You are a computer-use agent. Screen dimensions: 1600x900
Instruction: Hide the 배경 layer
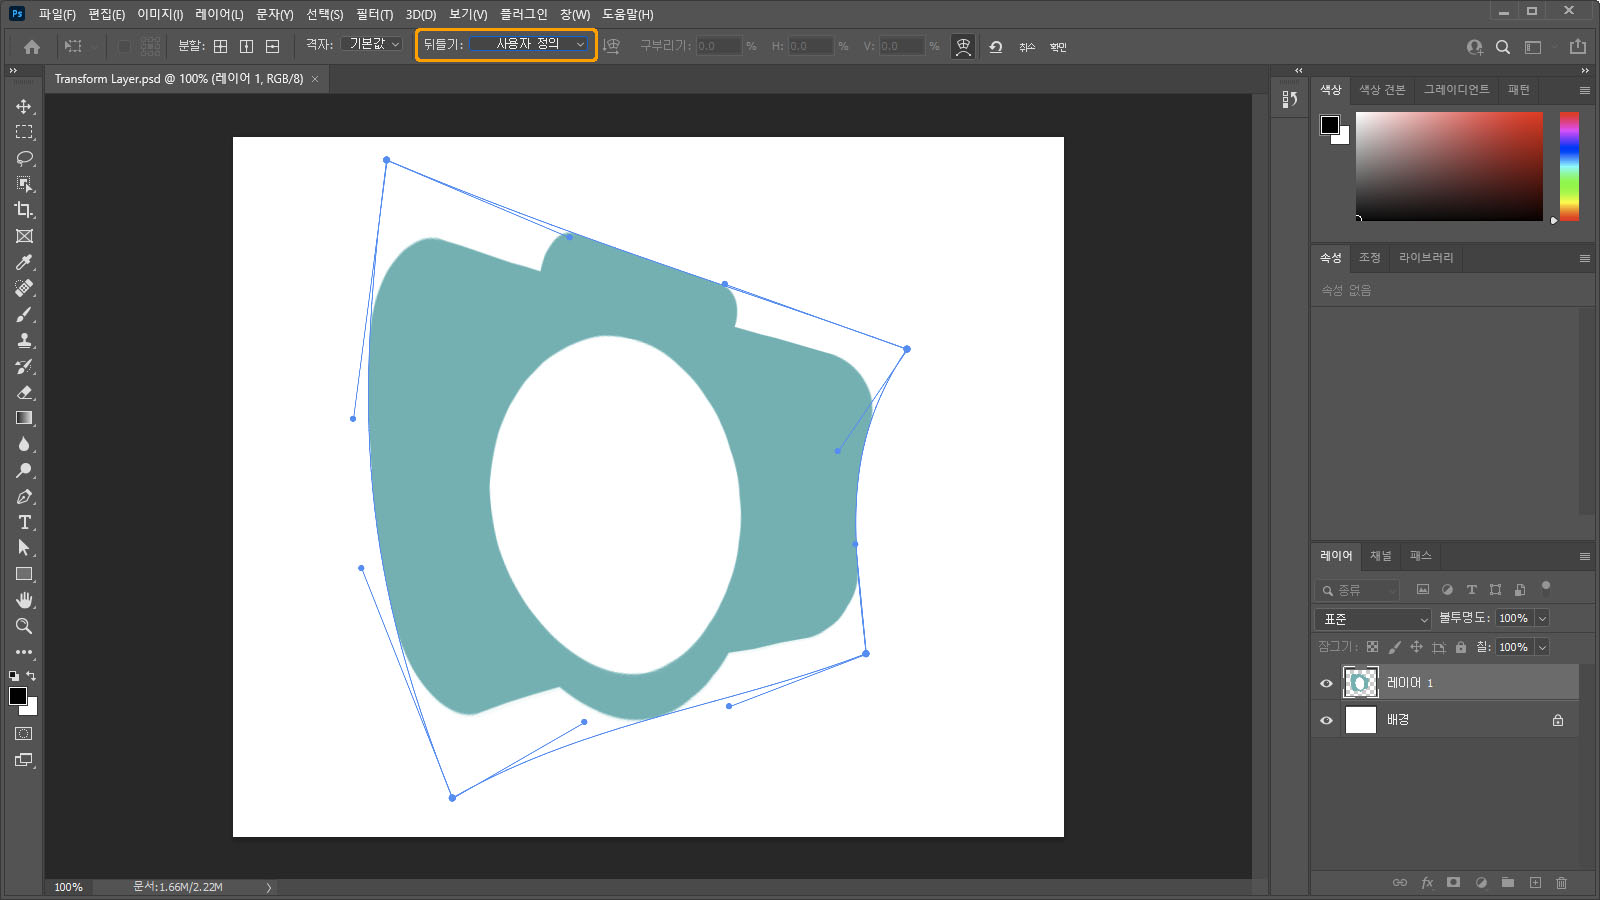point(1326,720)
